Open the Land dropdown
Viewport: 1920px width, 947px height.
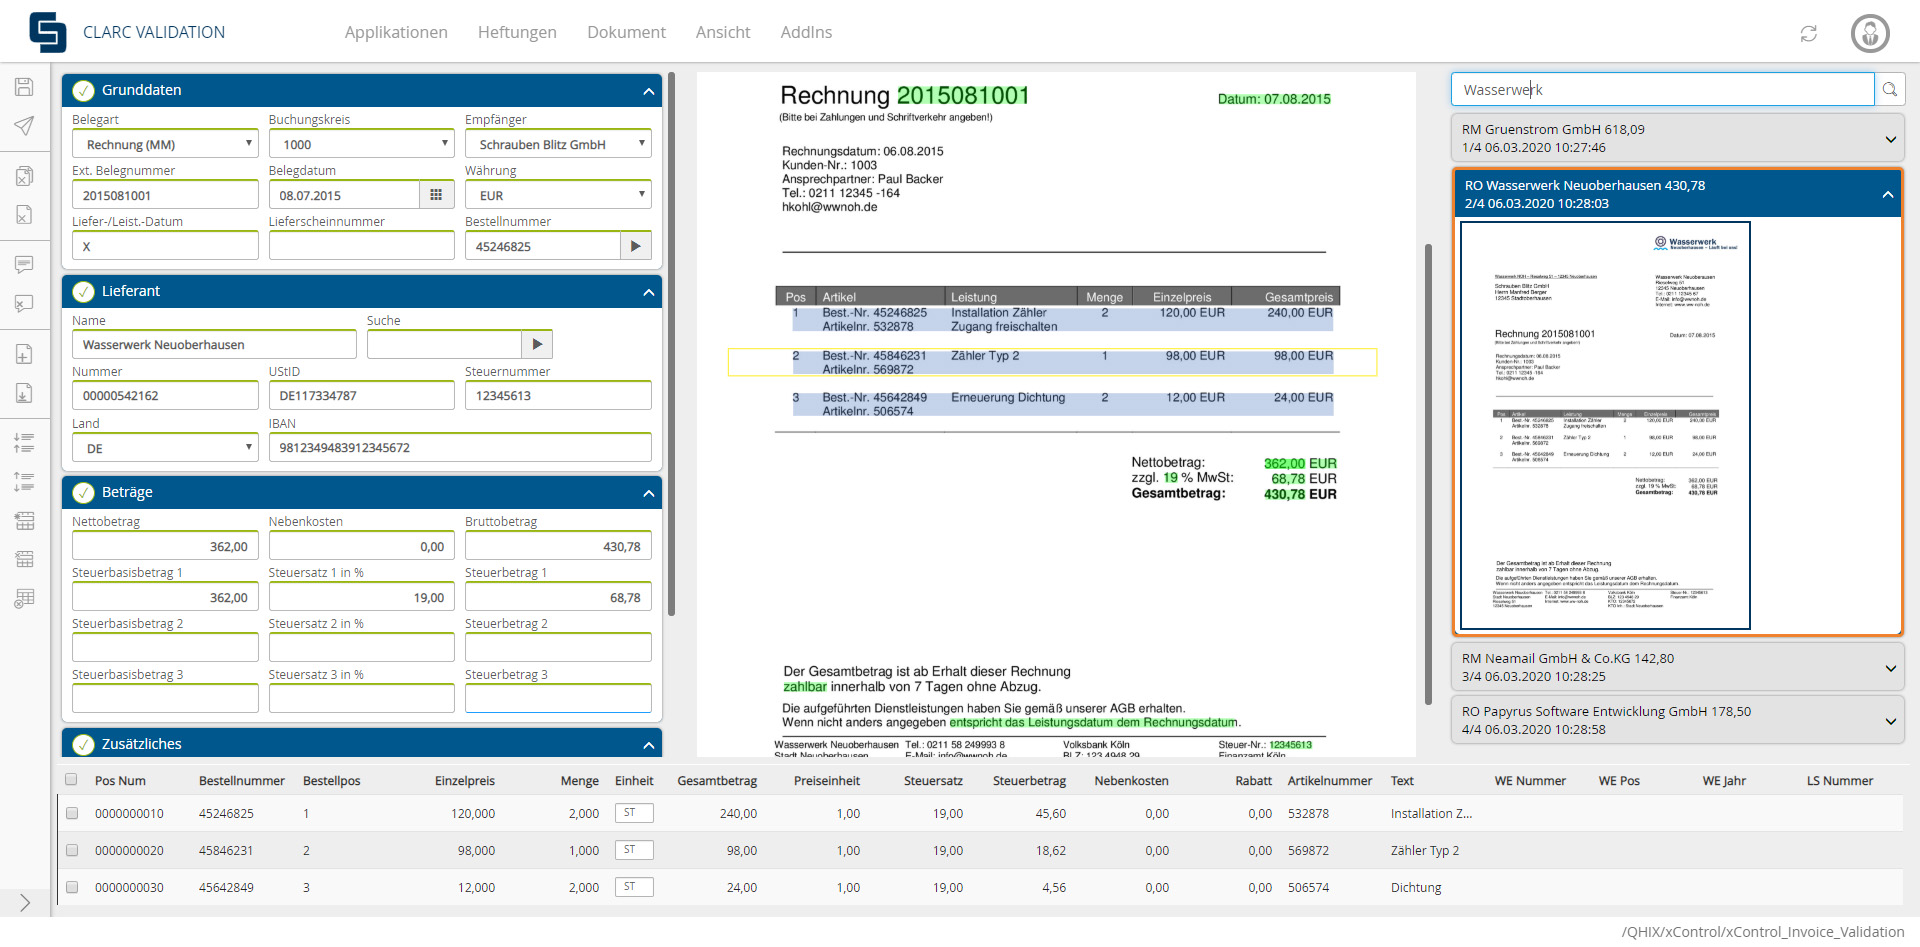tap(165, 448)
